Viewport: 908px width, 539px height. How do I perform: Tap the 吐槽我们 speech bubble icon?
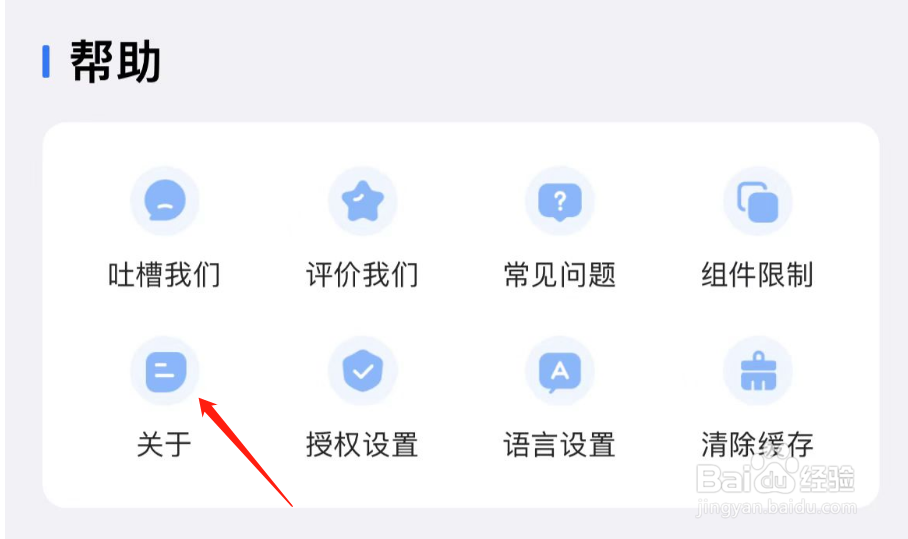(x=165, y=201)
